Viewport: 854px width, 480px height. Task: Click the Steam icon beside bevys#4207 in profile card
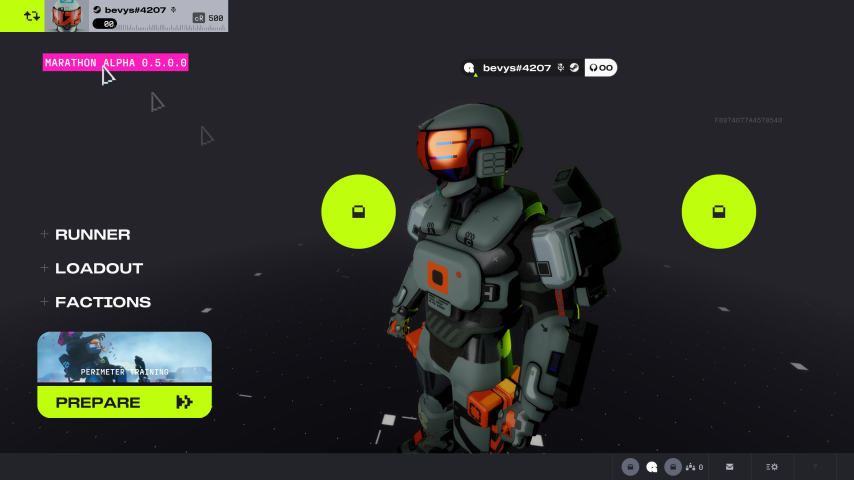point(97,10)
